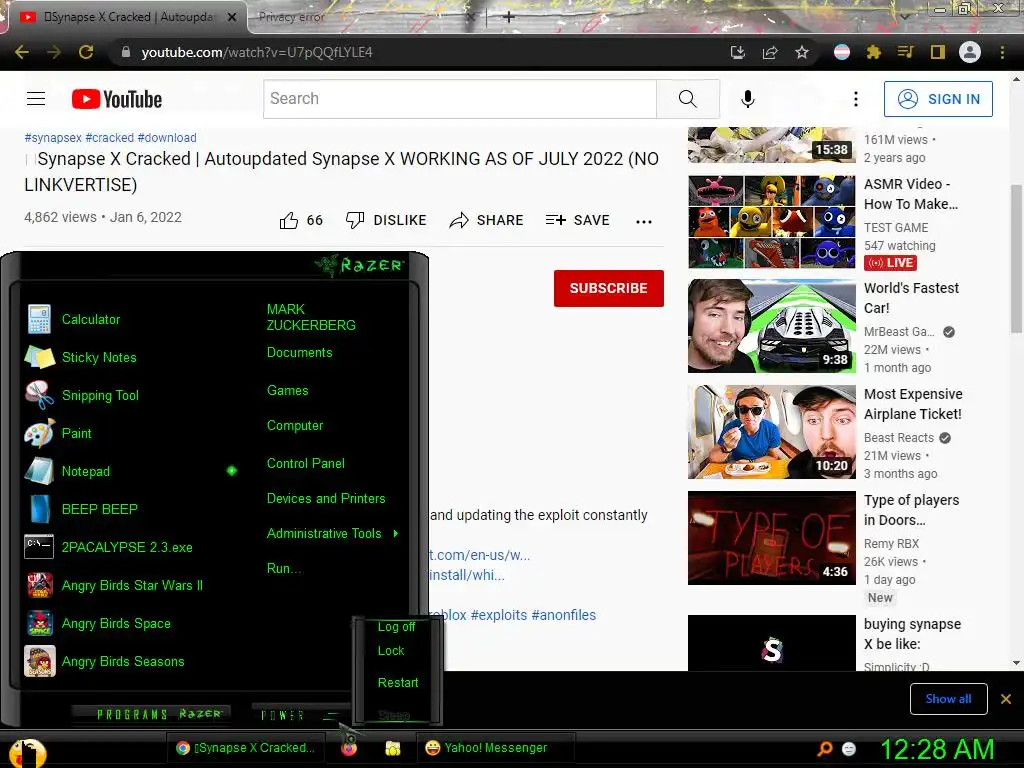Screen dimensions: 1024x768
Task: Open Yahoo! Messenger taskbar item
Action: pyautogui.click(x=494, y=748)
